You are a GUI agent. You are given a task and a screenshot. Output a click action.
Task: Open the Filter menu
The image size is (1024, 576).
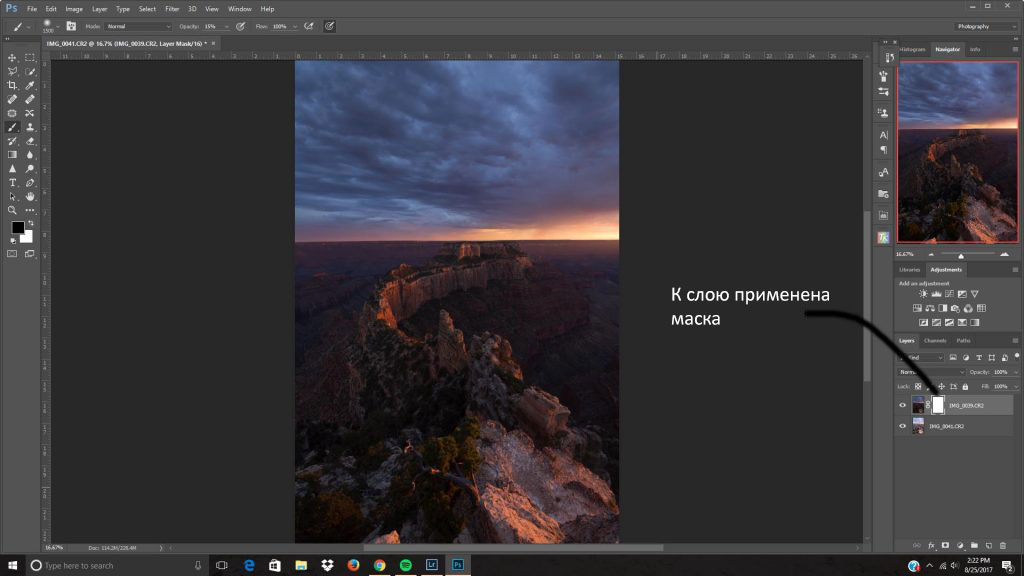172,9
